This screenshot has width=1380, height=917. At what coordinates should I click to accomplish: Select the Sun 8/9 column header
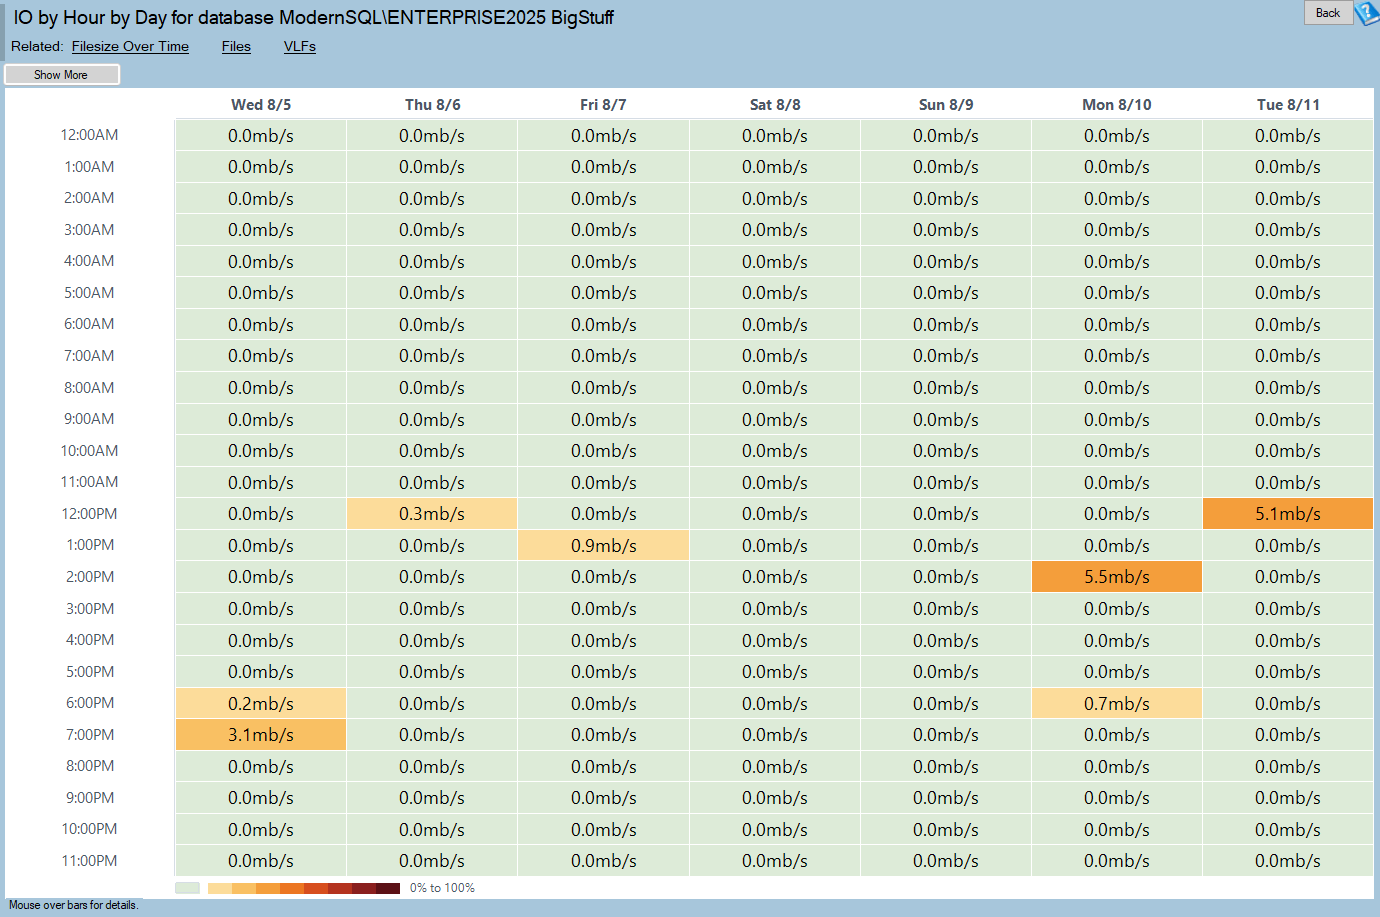point(946,104)
